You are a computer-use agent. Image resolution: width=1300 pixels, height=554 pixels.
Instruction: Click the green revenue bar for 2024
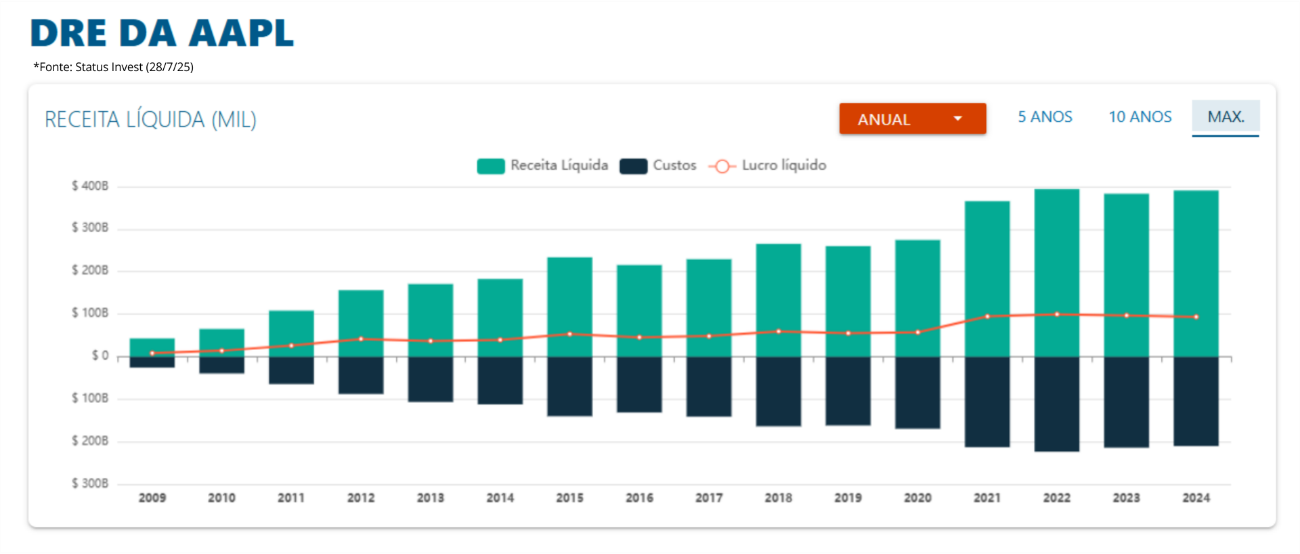point(1195,274)
